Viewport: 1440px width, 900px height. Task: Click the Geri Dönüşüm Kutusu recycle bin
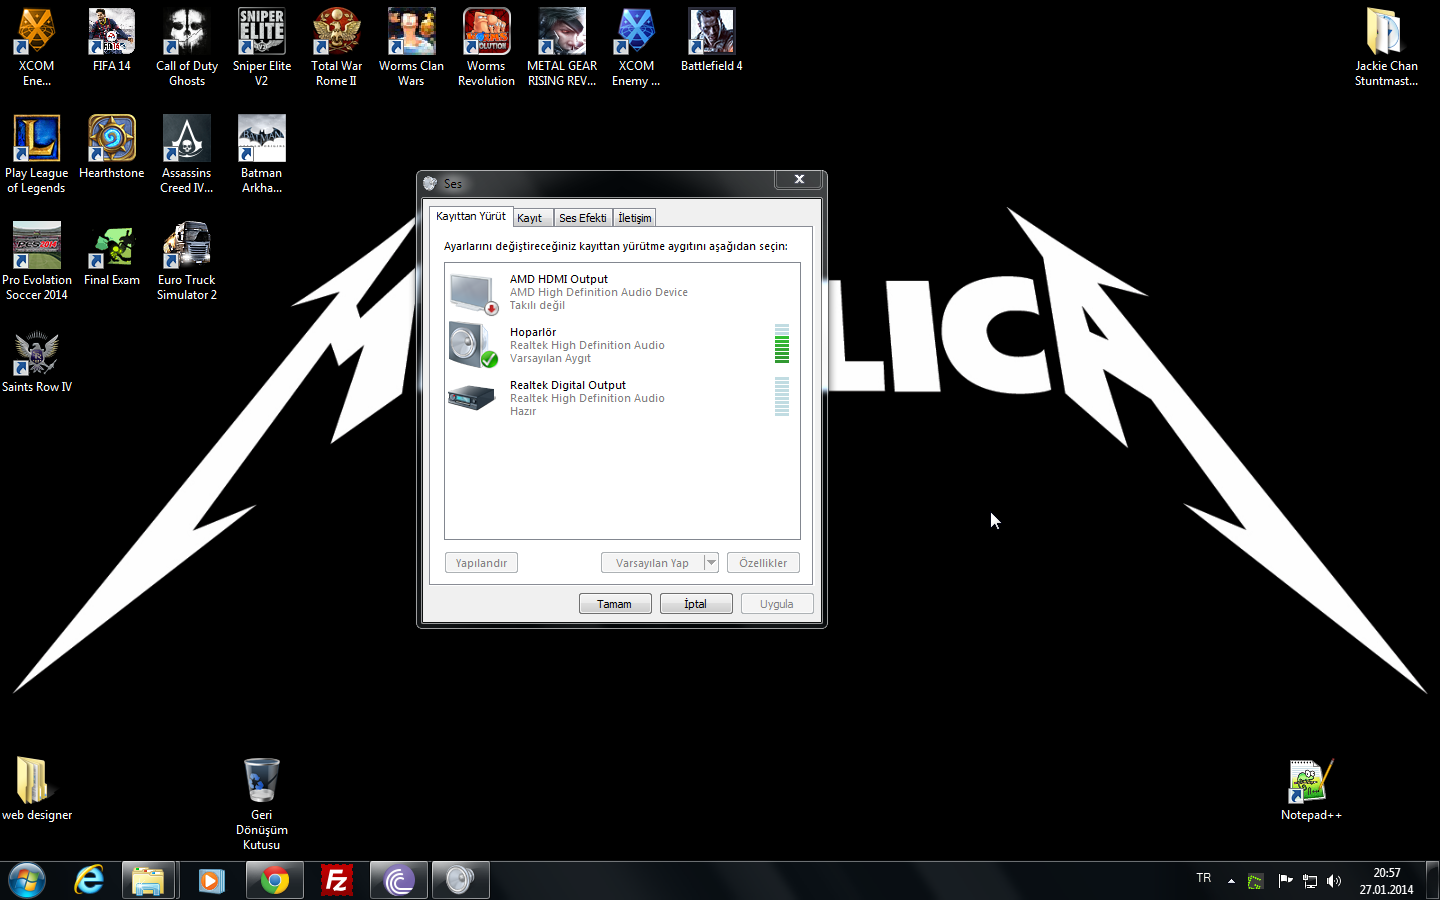pyautogui.click(x=262, y=804)
